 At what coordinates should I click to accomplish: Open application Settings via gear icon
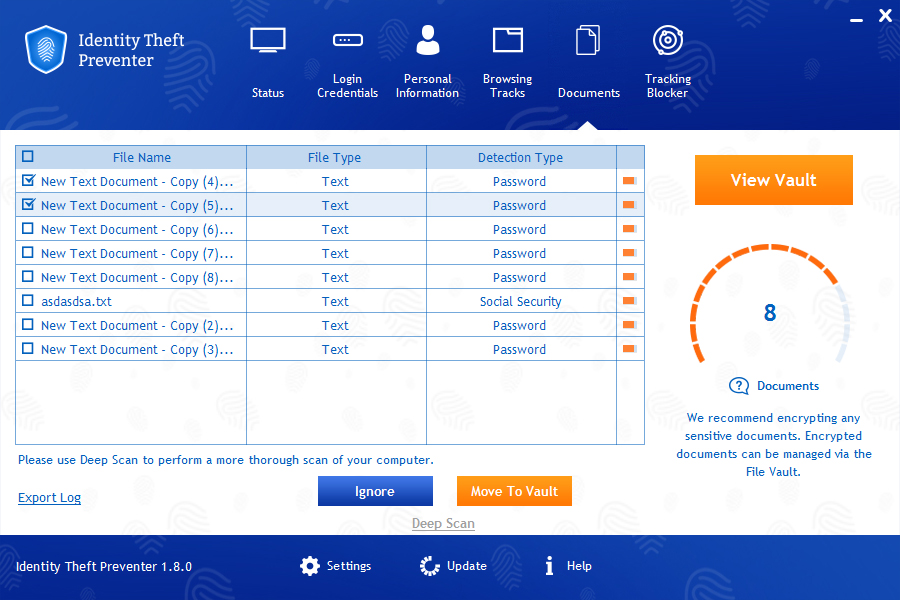click(310, 566)
